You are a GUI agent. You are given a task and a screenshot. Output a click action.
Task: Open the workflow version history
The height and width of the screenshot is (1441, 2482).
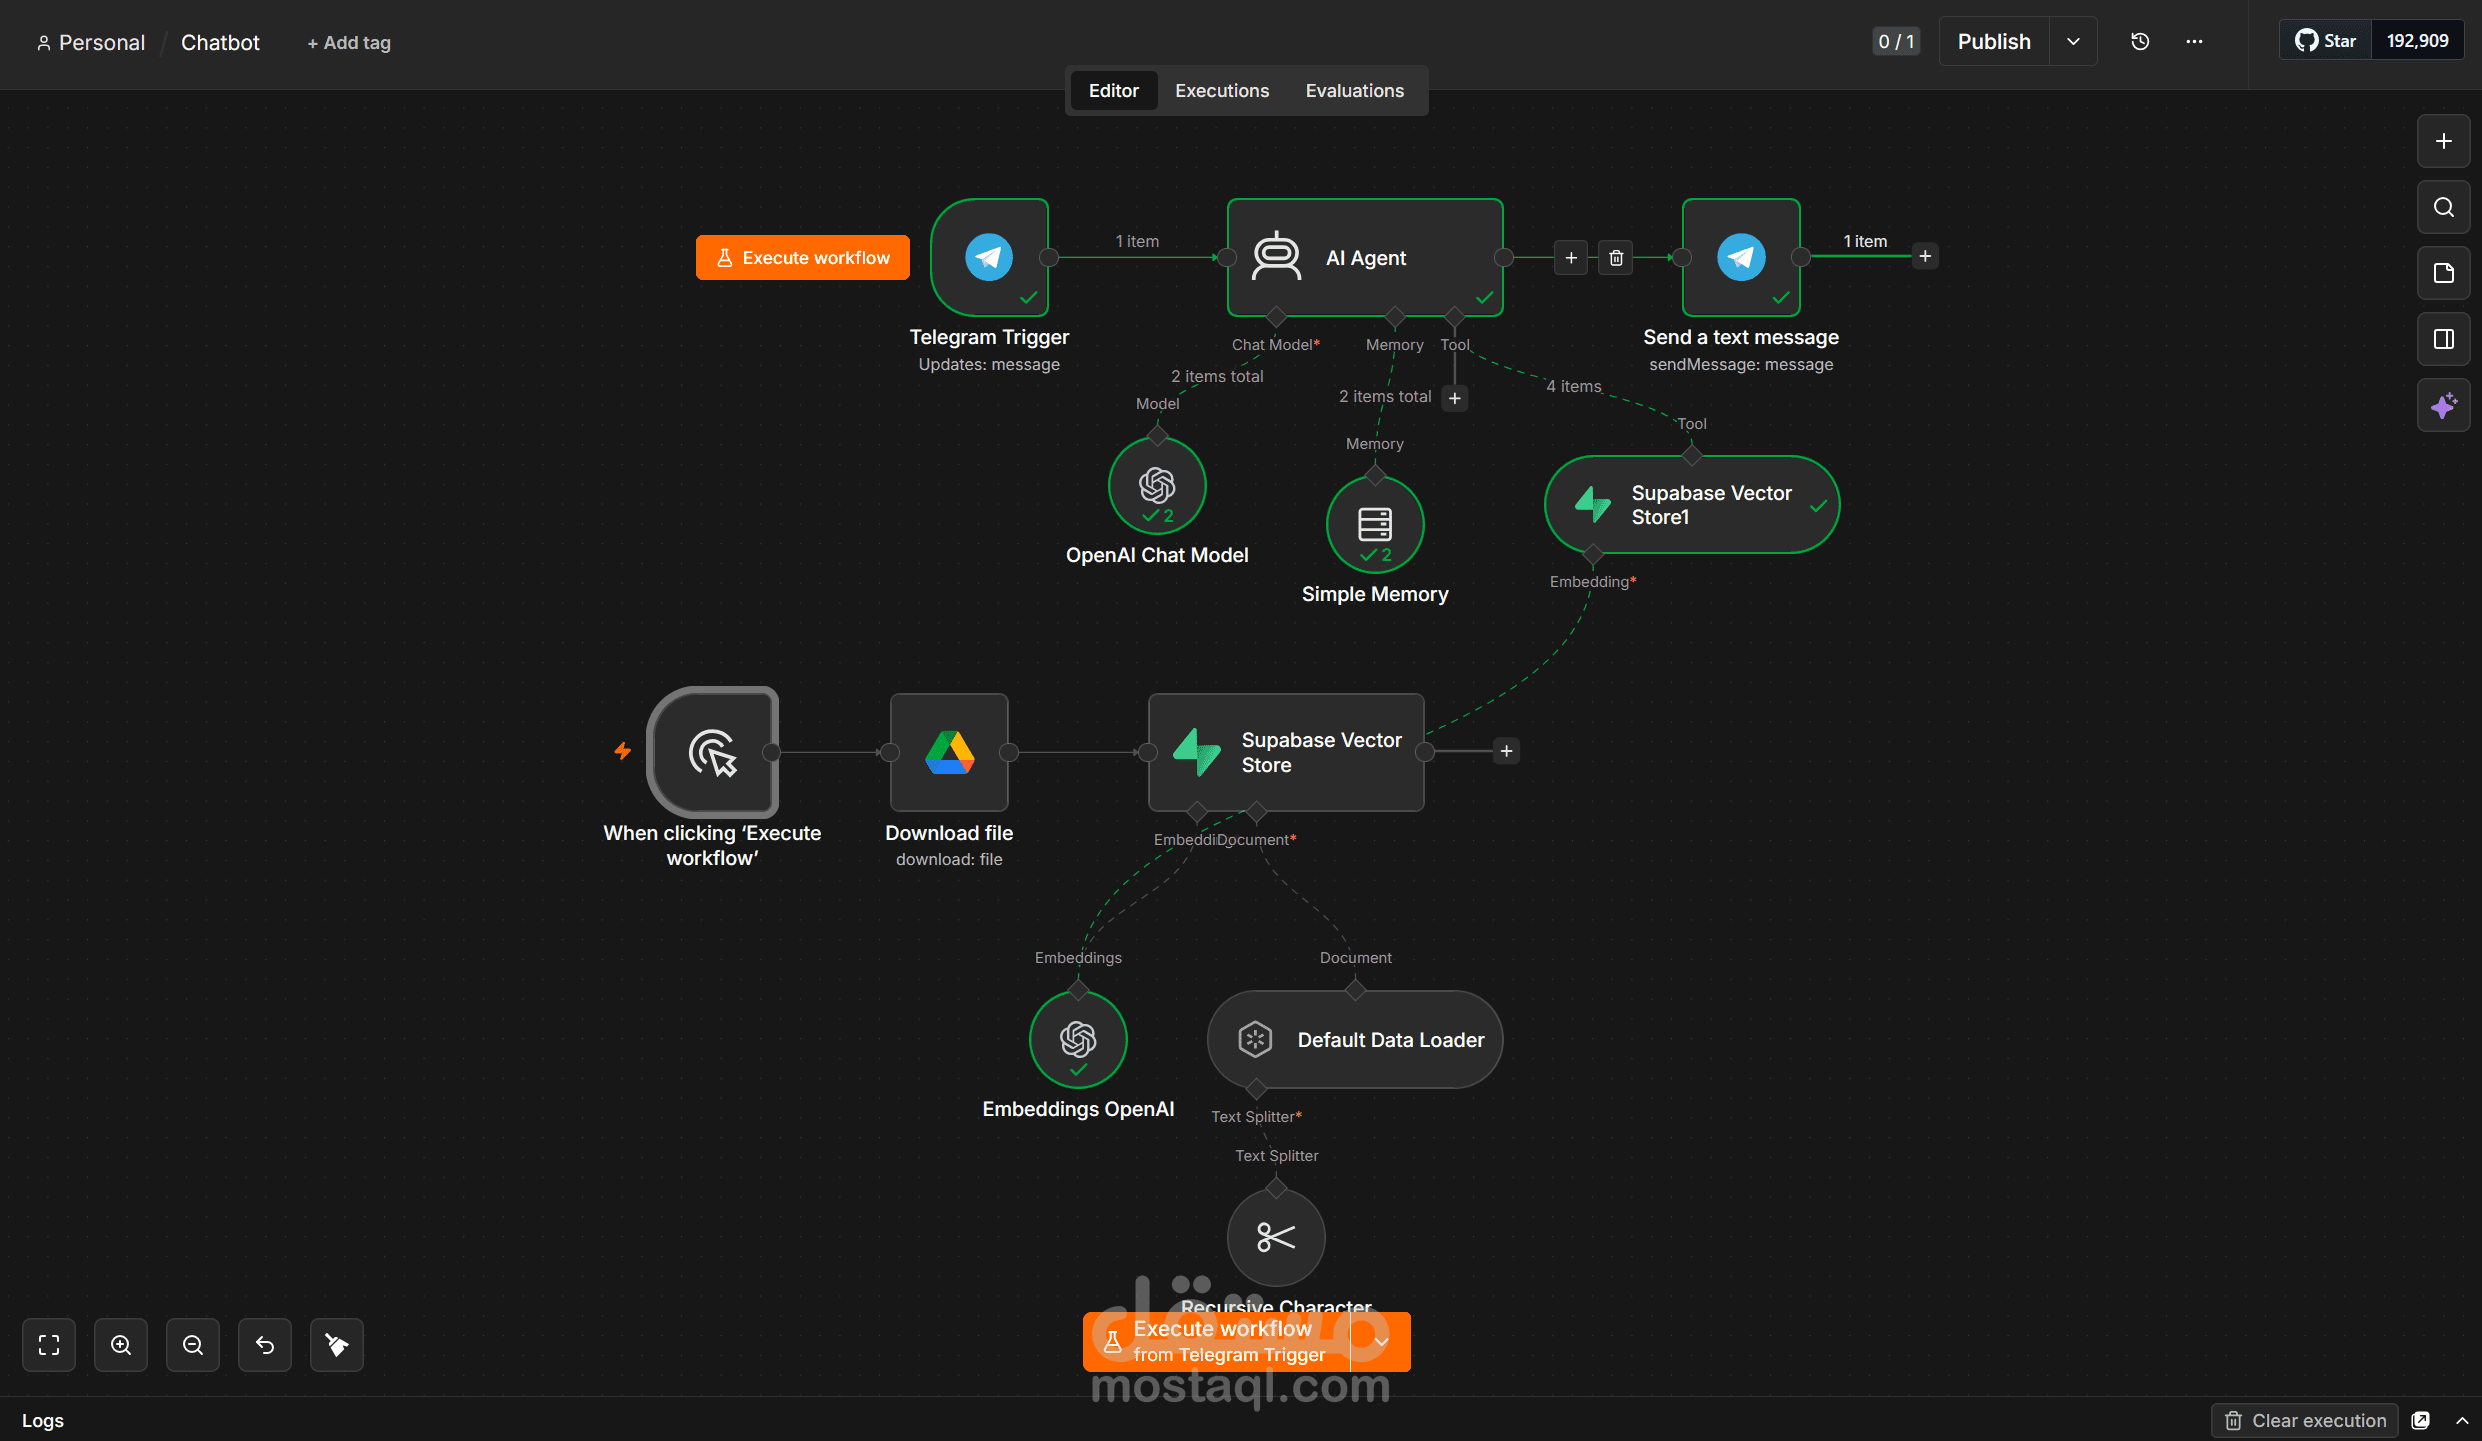[2140, 42]
